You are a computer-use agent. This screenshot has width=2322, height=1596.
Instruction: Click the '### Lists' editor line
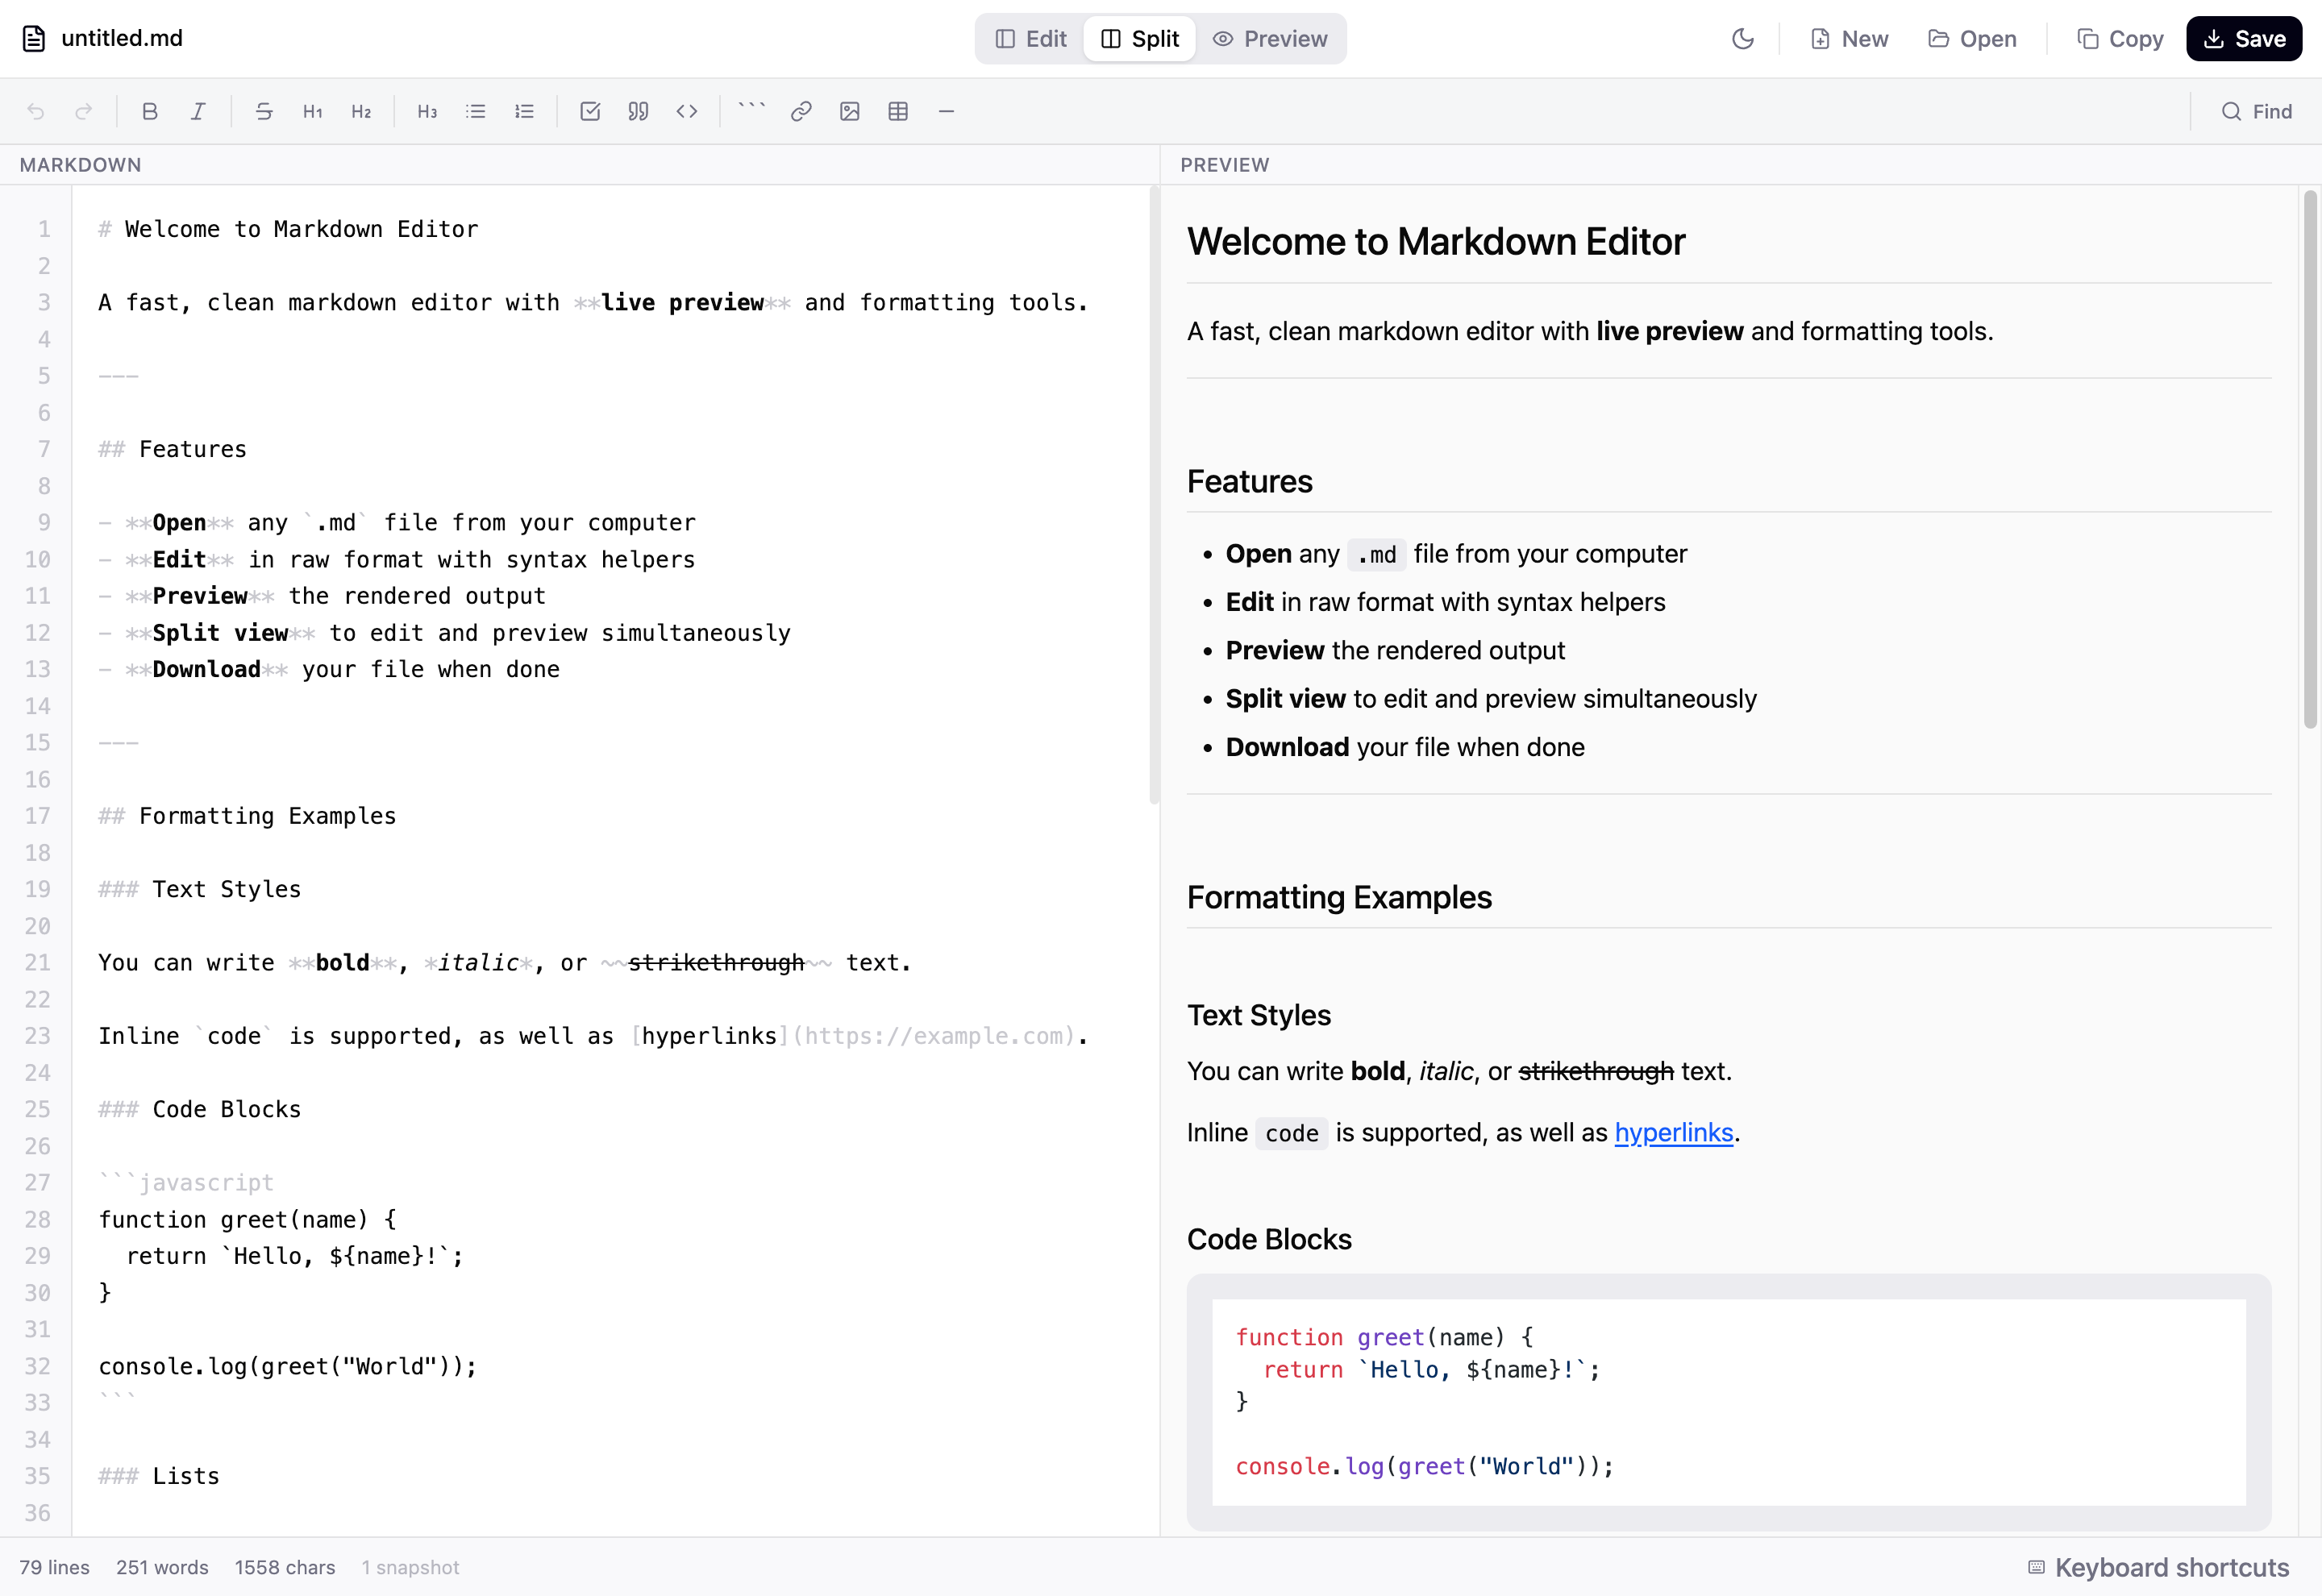click(x=159, y=1476)
